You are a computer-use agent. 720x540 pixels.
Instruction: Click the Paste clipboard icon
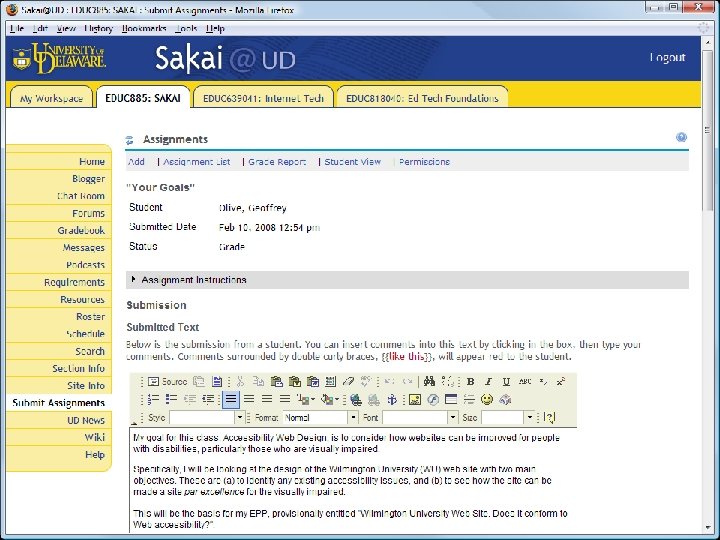click(x=276, y=382)
